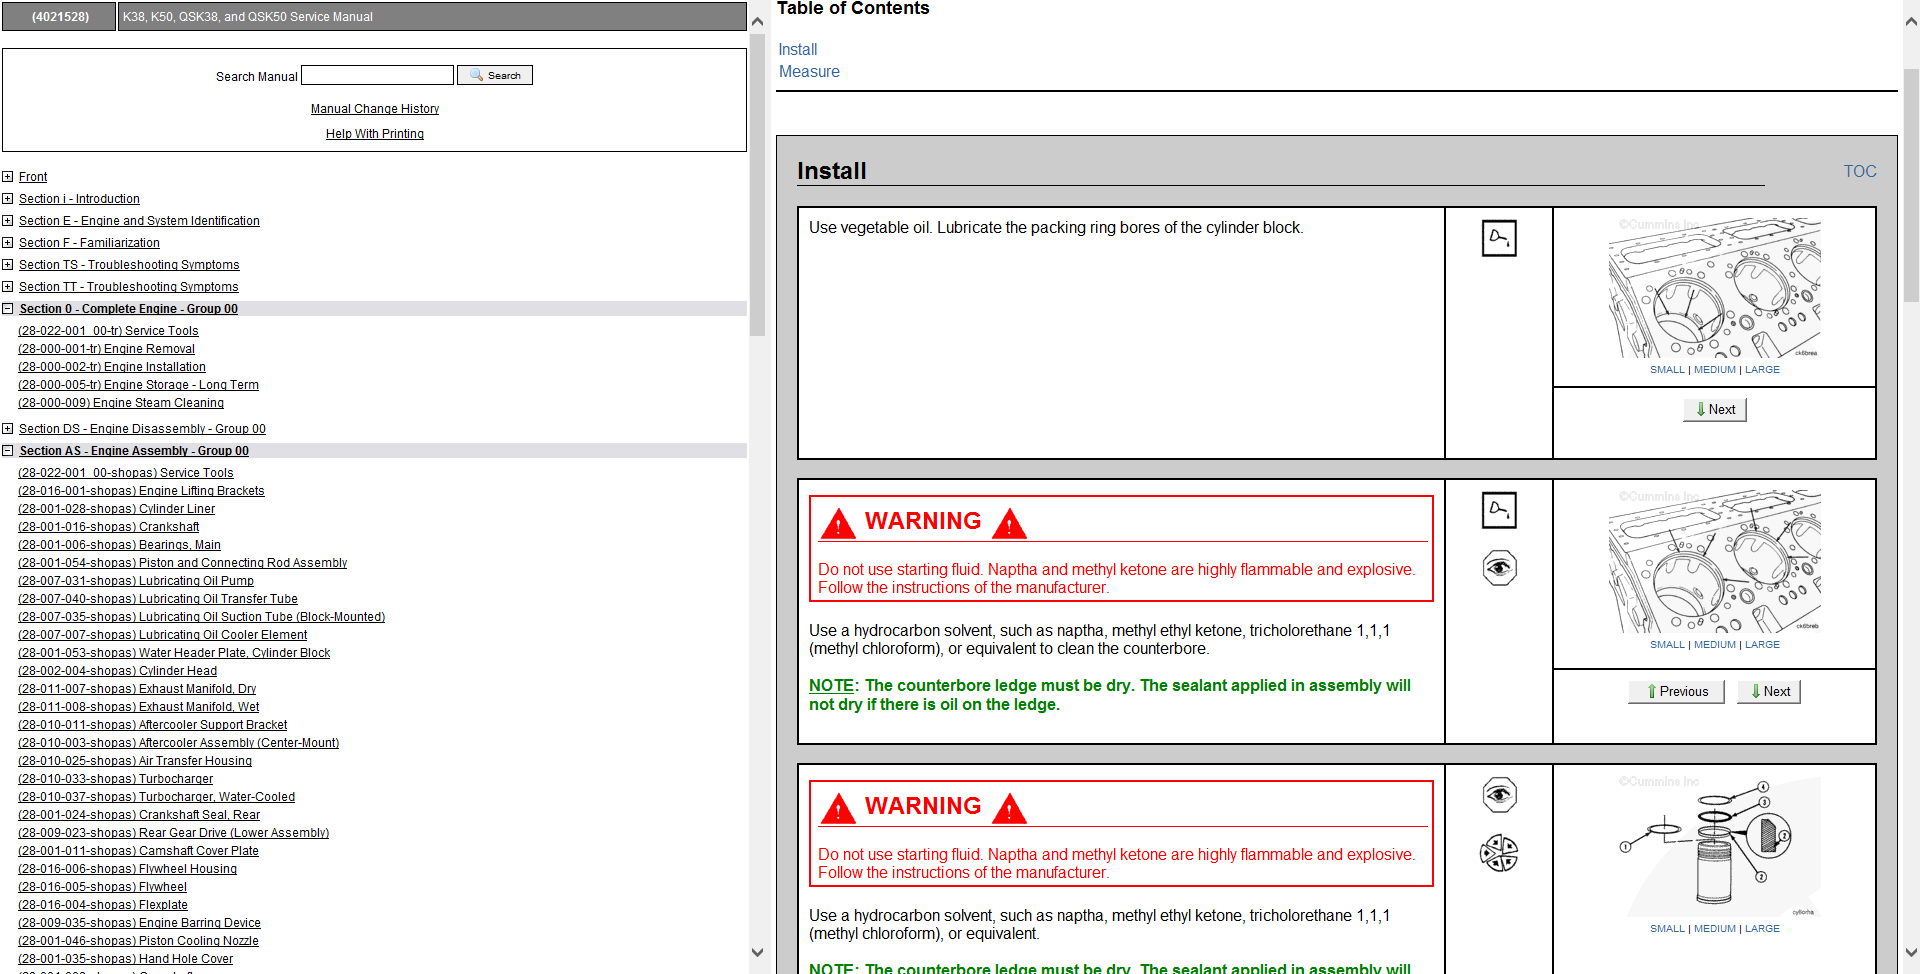Expand Section DS - Engine Disassembly node

8,429
